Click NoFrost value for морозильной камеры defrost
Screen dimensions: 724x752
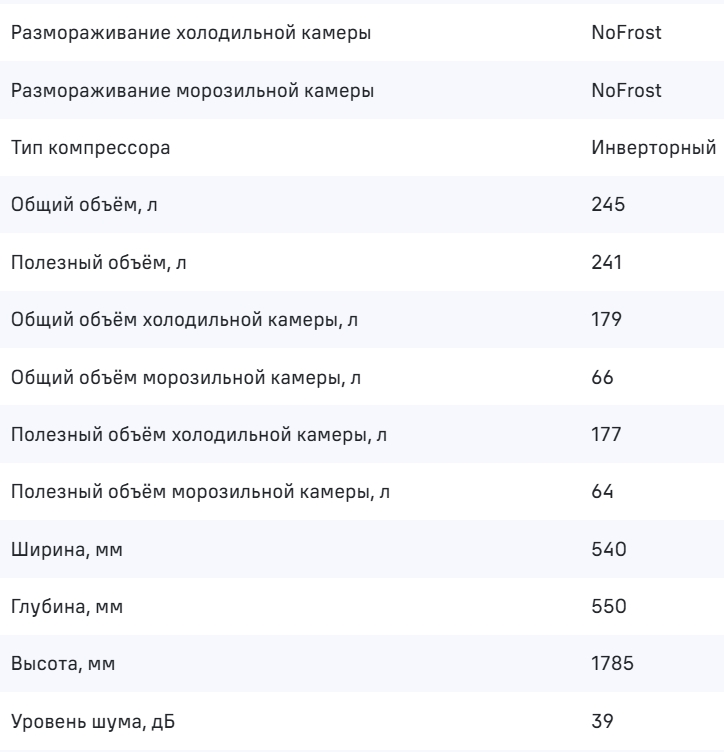[x=626, y=91]
